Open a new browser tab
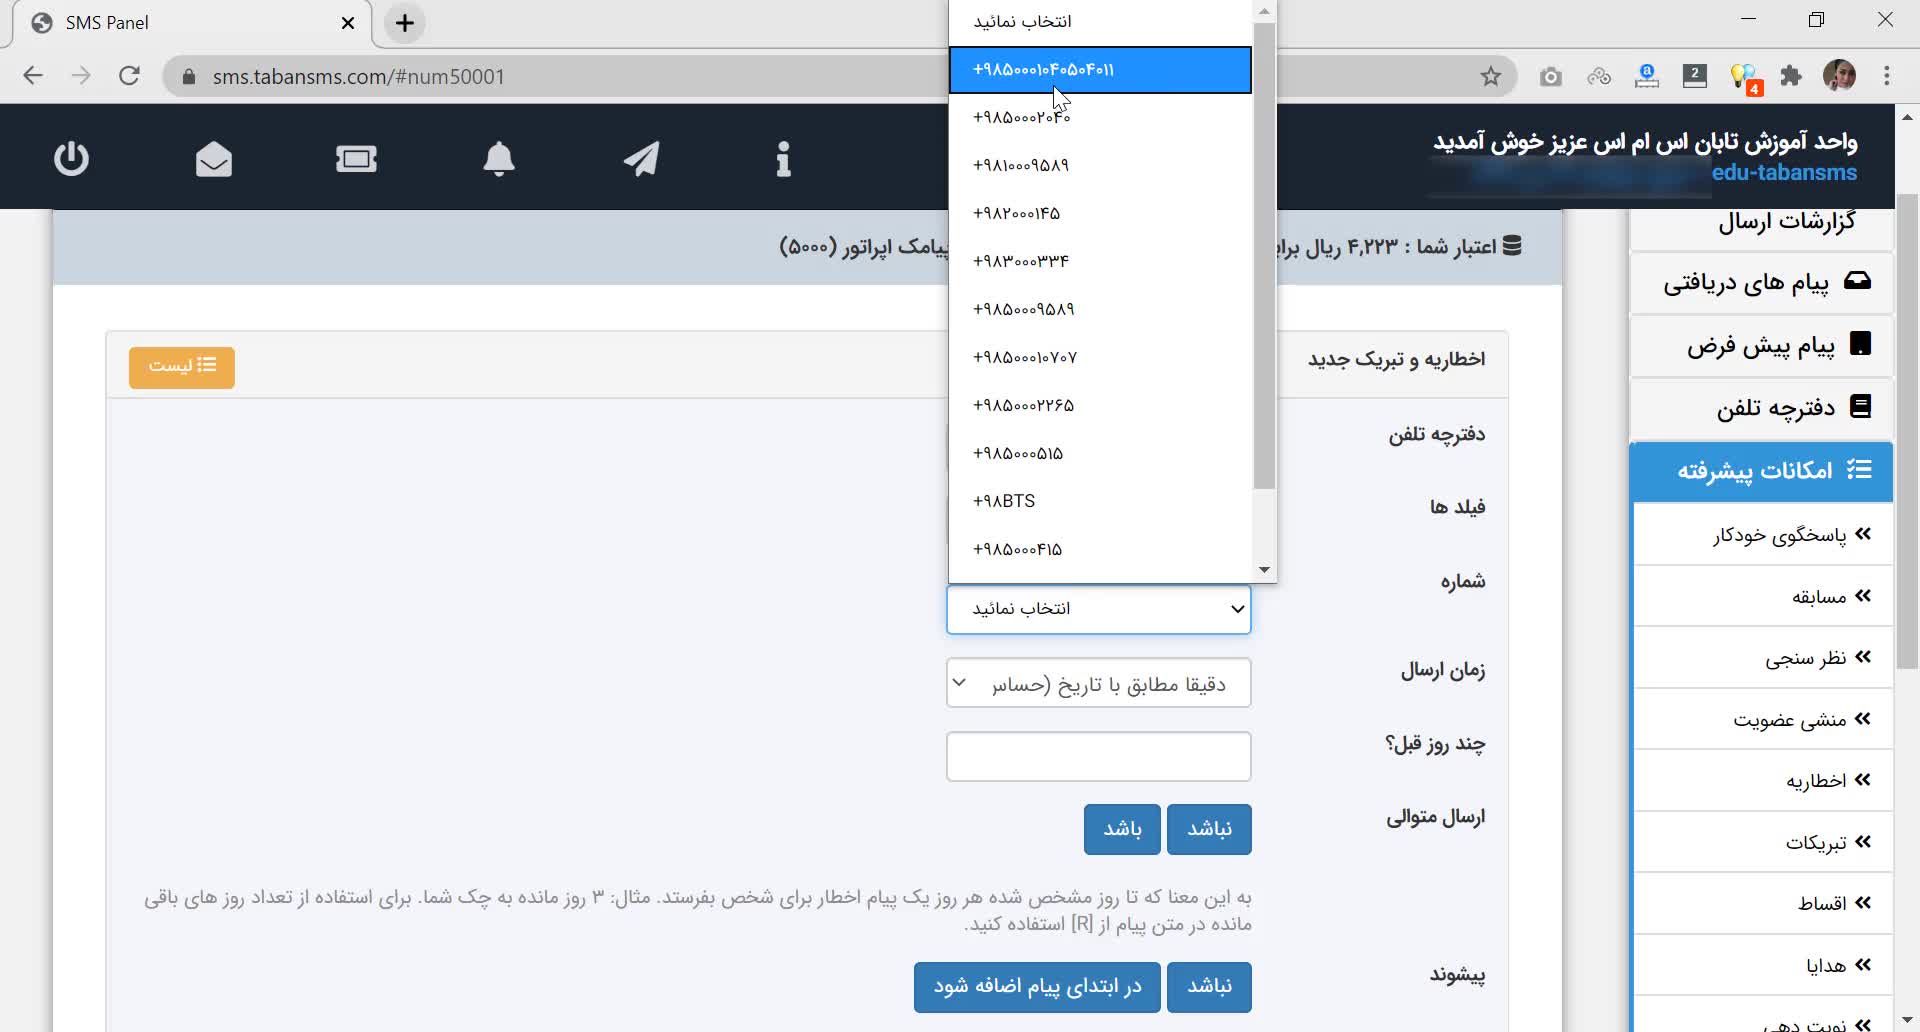 pos(404,23)
